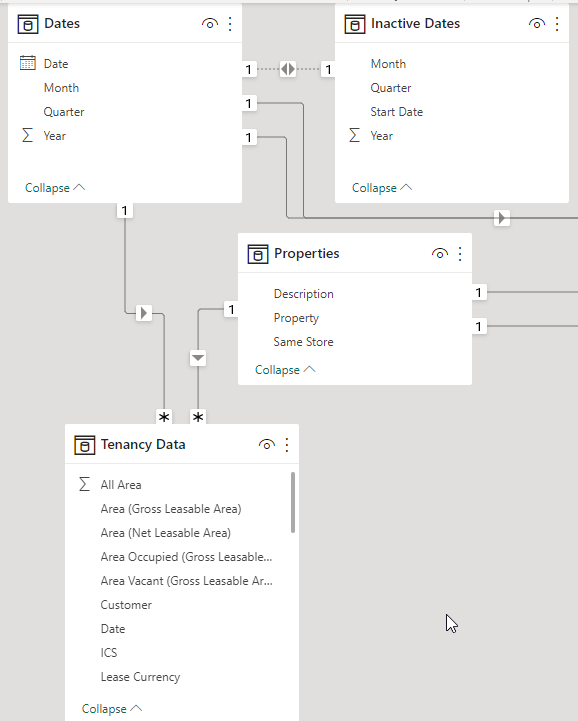Screen dimensions: 578x721
Task: Click the Dates table icon
Action: click(28, 24)
